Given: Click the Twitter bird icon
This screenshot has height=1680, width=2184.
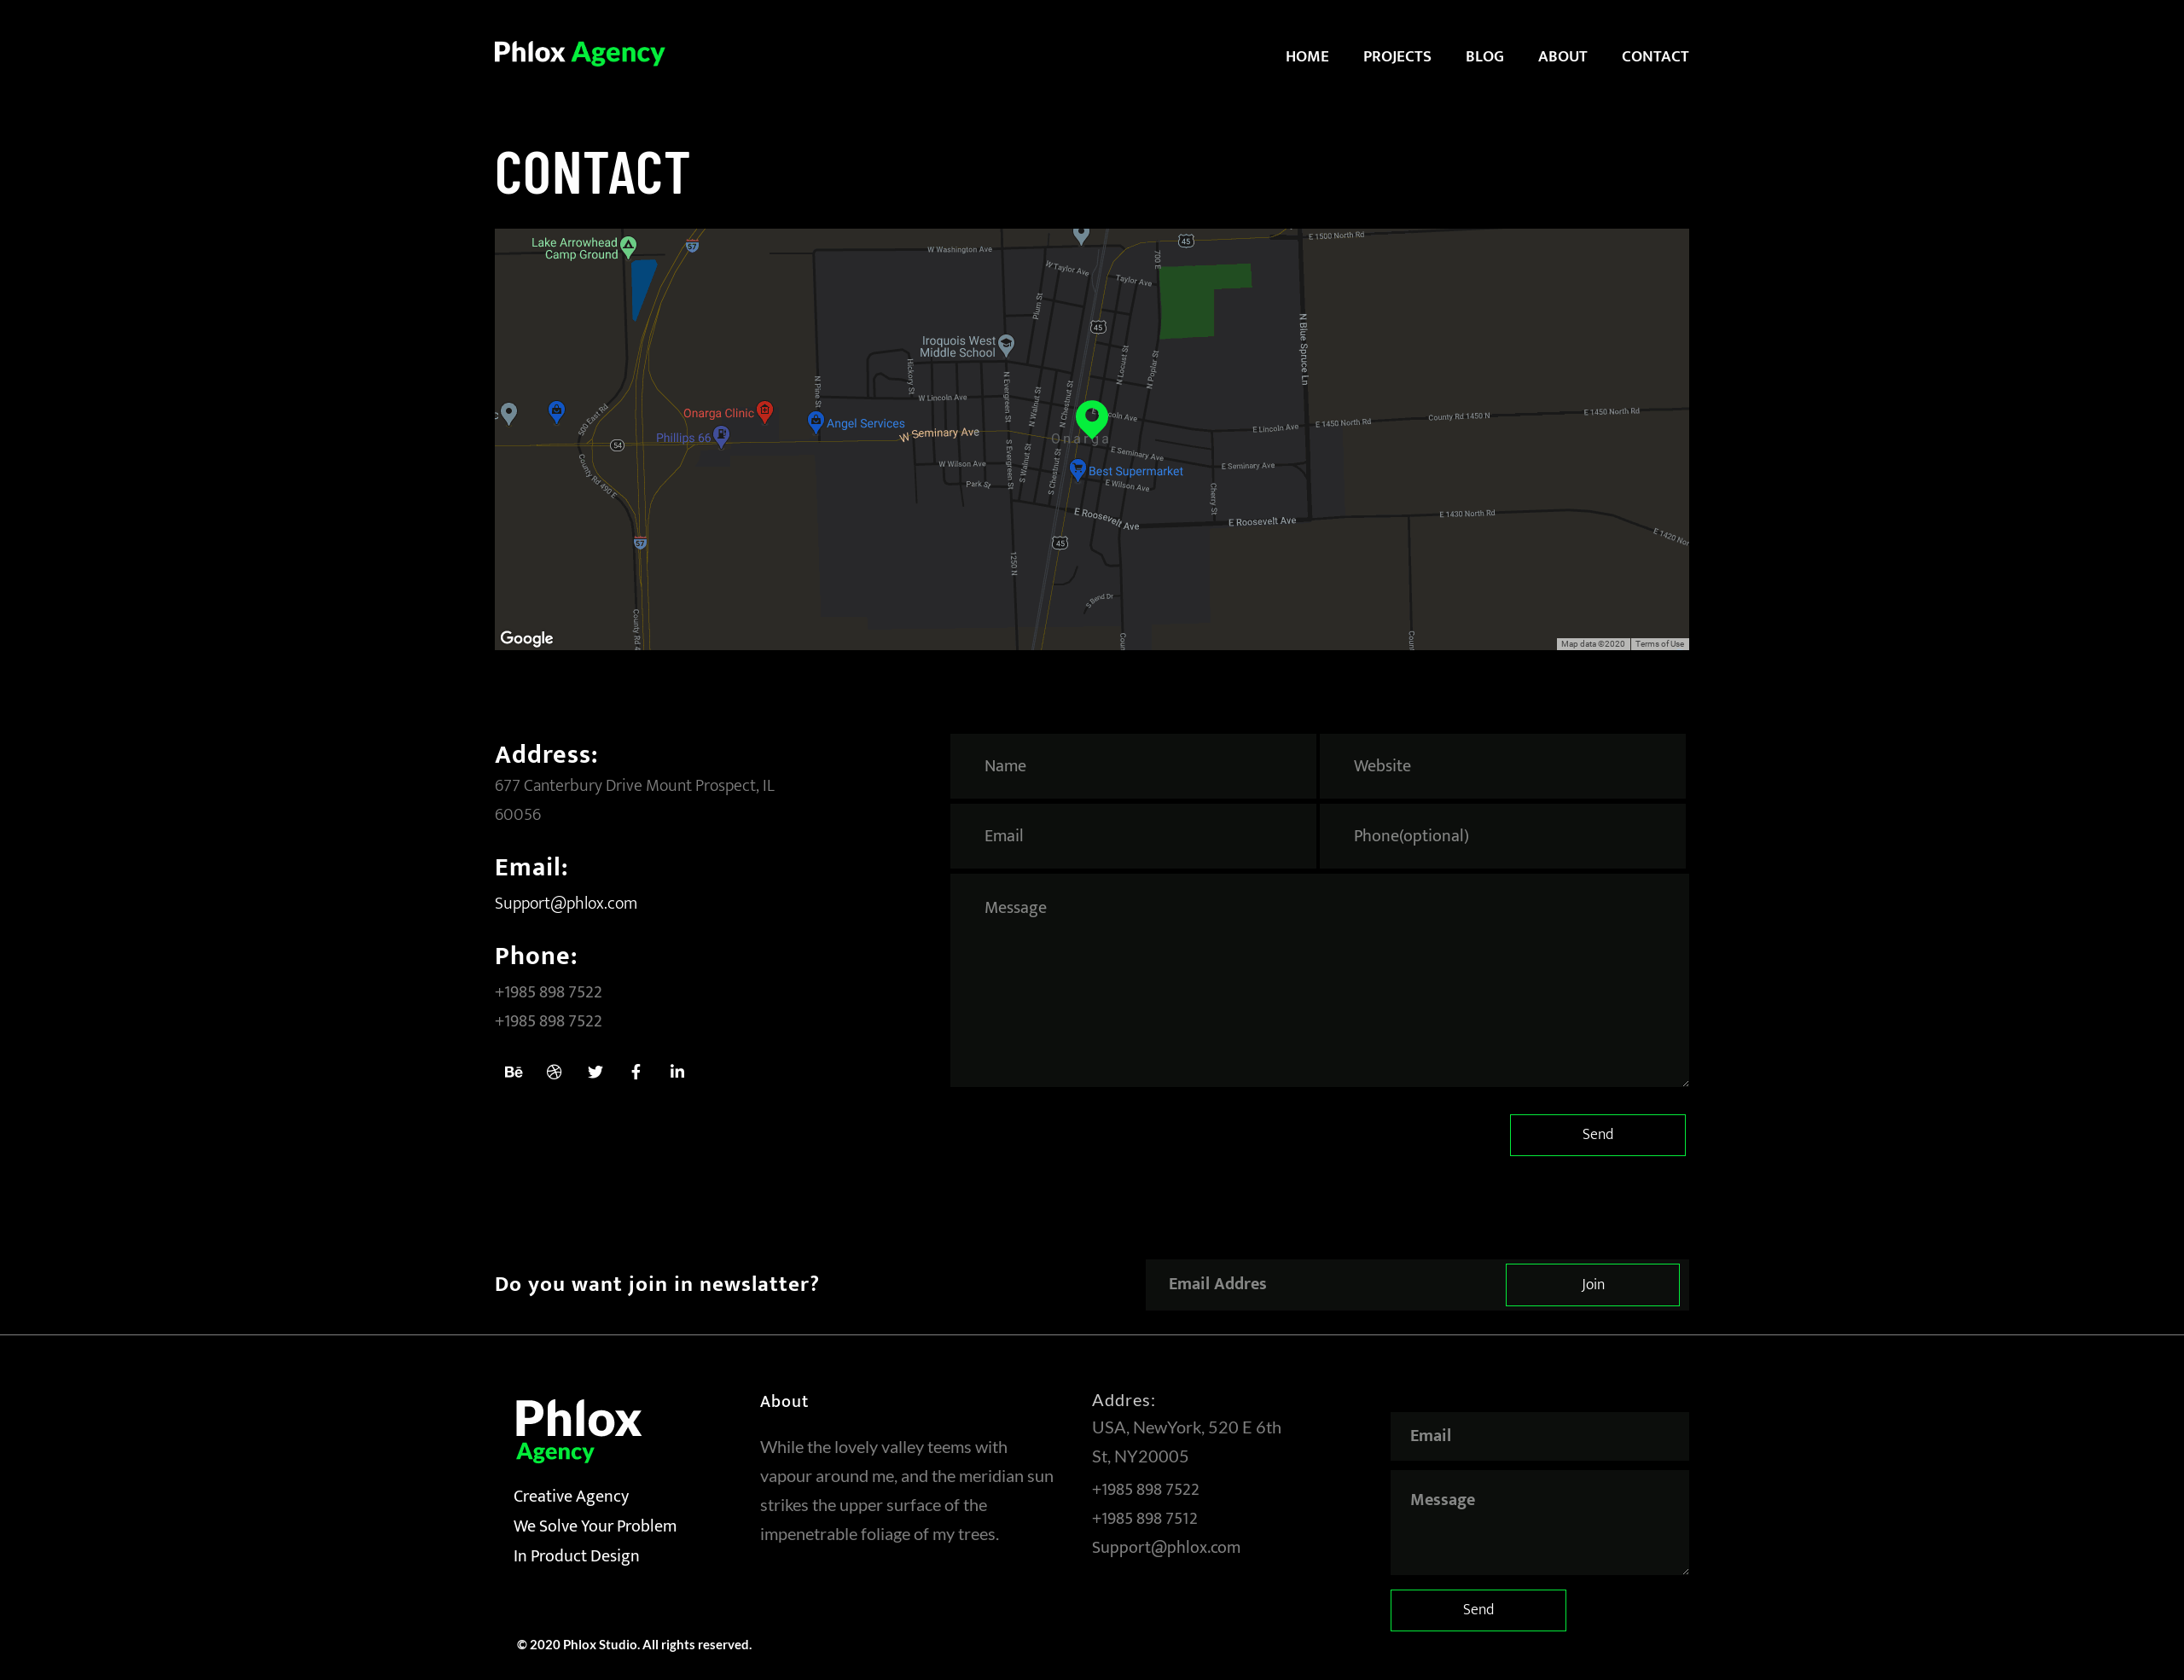Looking at the screenshot, I should point(595,1072).
